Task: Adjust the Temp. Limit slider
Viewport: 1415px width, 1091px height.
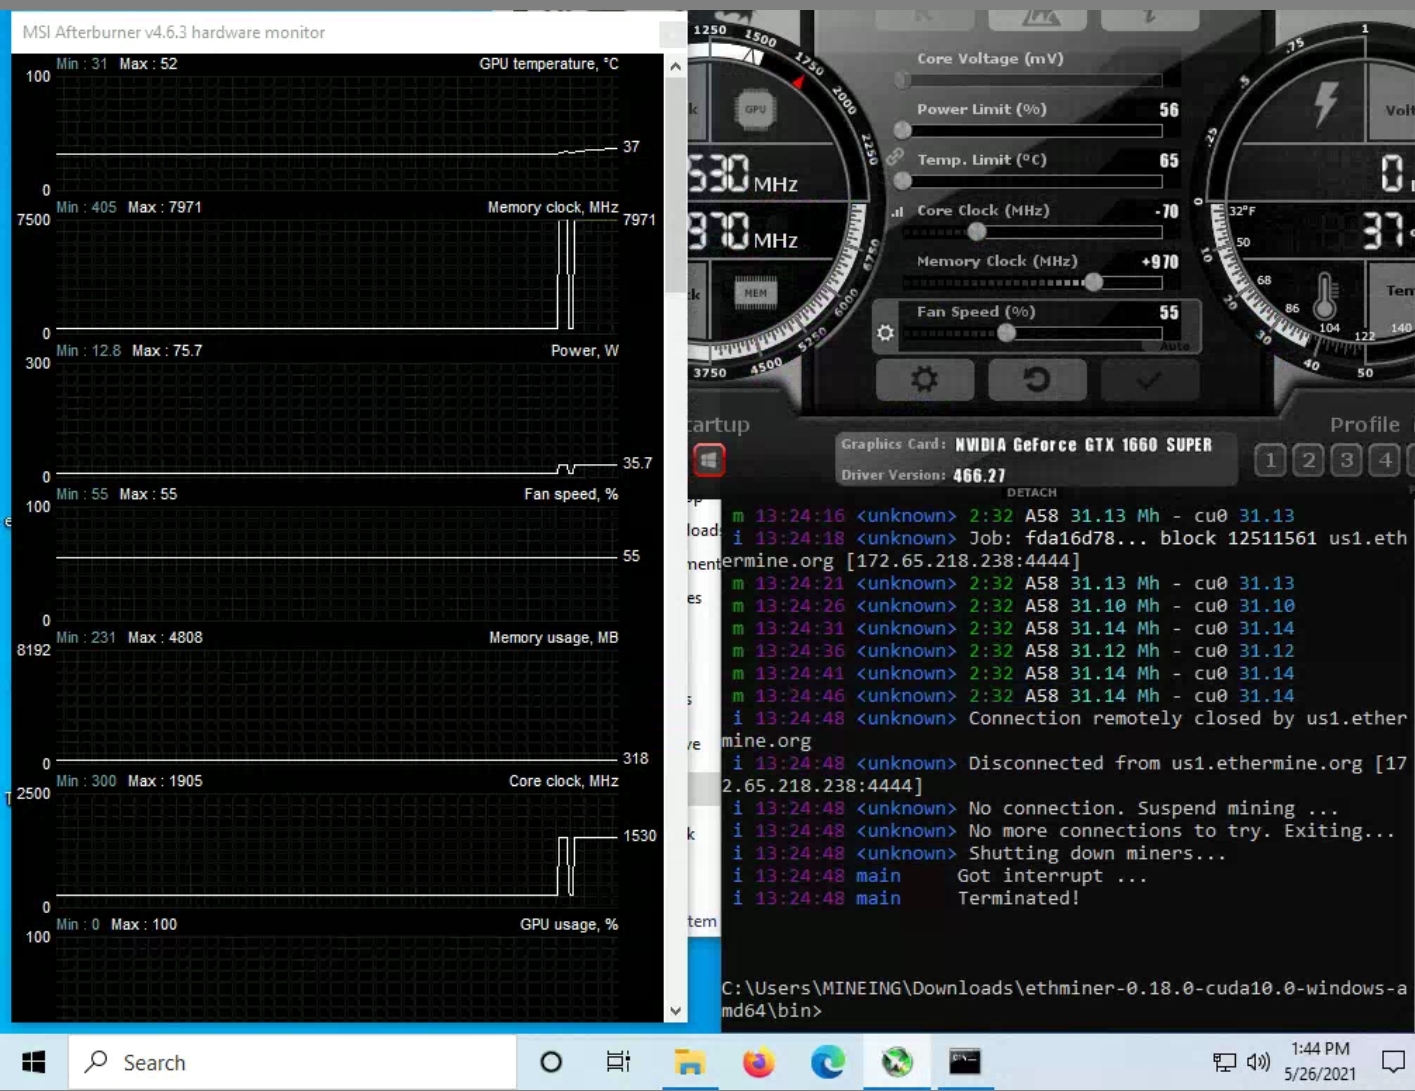Action: click(x=1032, y=181)
